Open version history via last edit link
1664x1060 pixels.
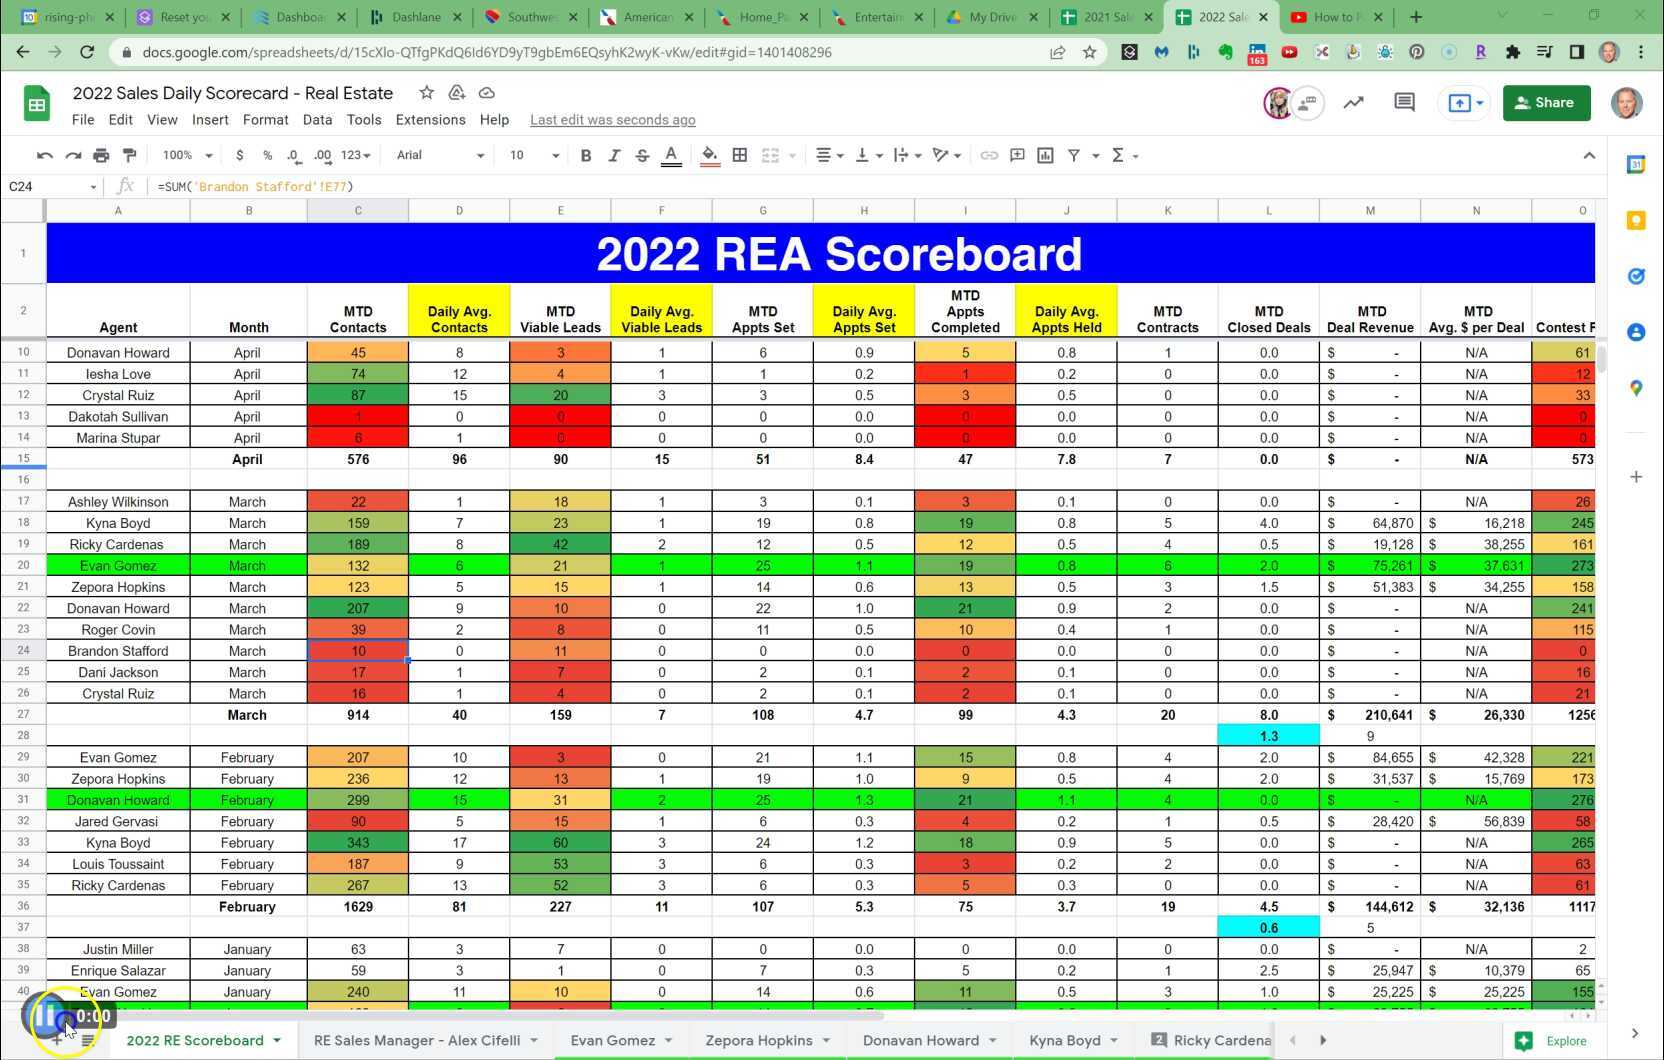612,119
